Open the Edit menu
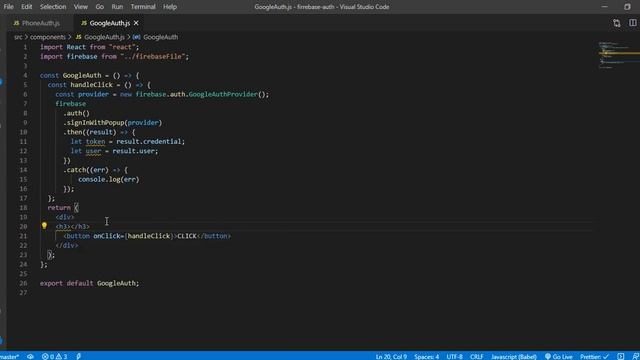This screenshot has height=360, width=640. click(x=27, y=7)
